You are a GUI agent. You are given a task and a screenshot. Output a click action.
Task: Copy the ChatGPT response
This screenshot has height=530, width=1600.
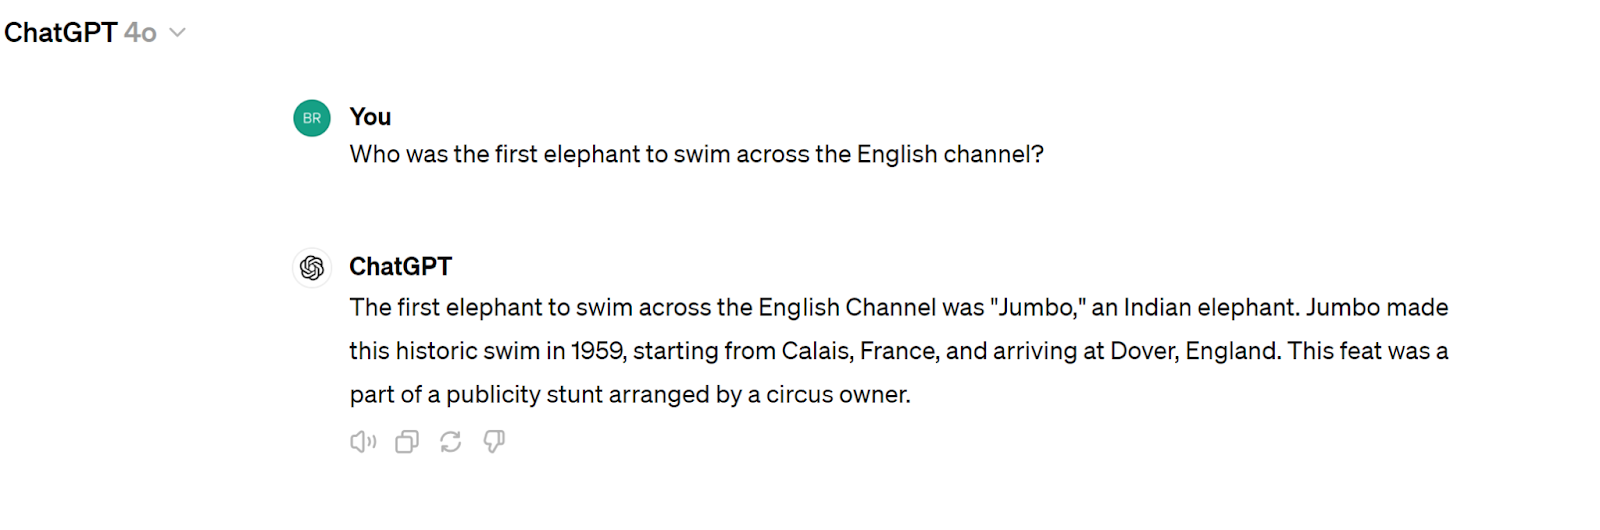[407, 442]
